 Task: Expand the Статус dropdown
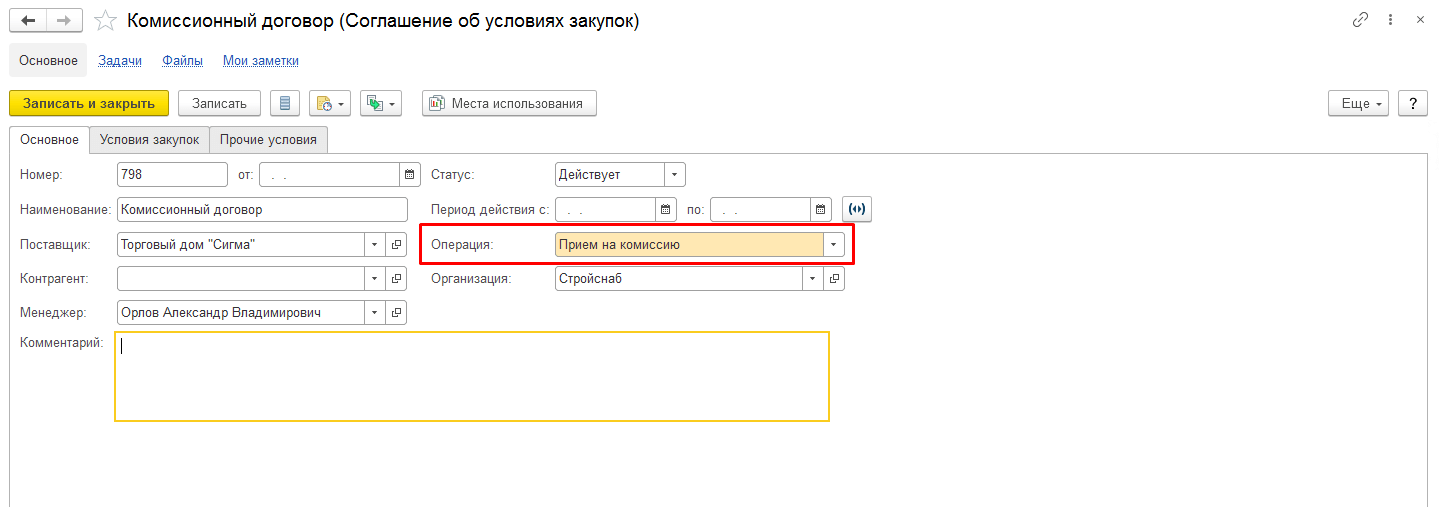coord(675,175)
